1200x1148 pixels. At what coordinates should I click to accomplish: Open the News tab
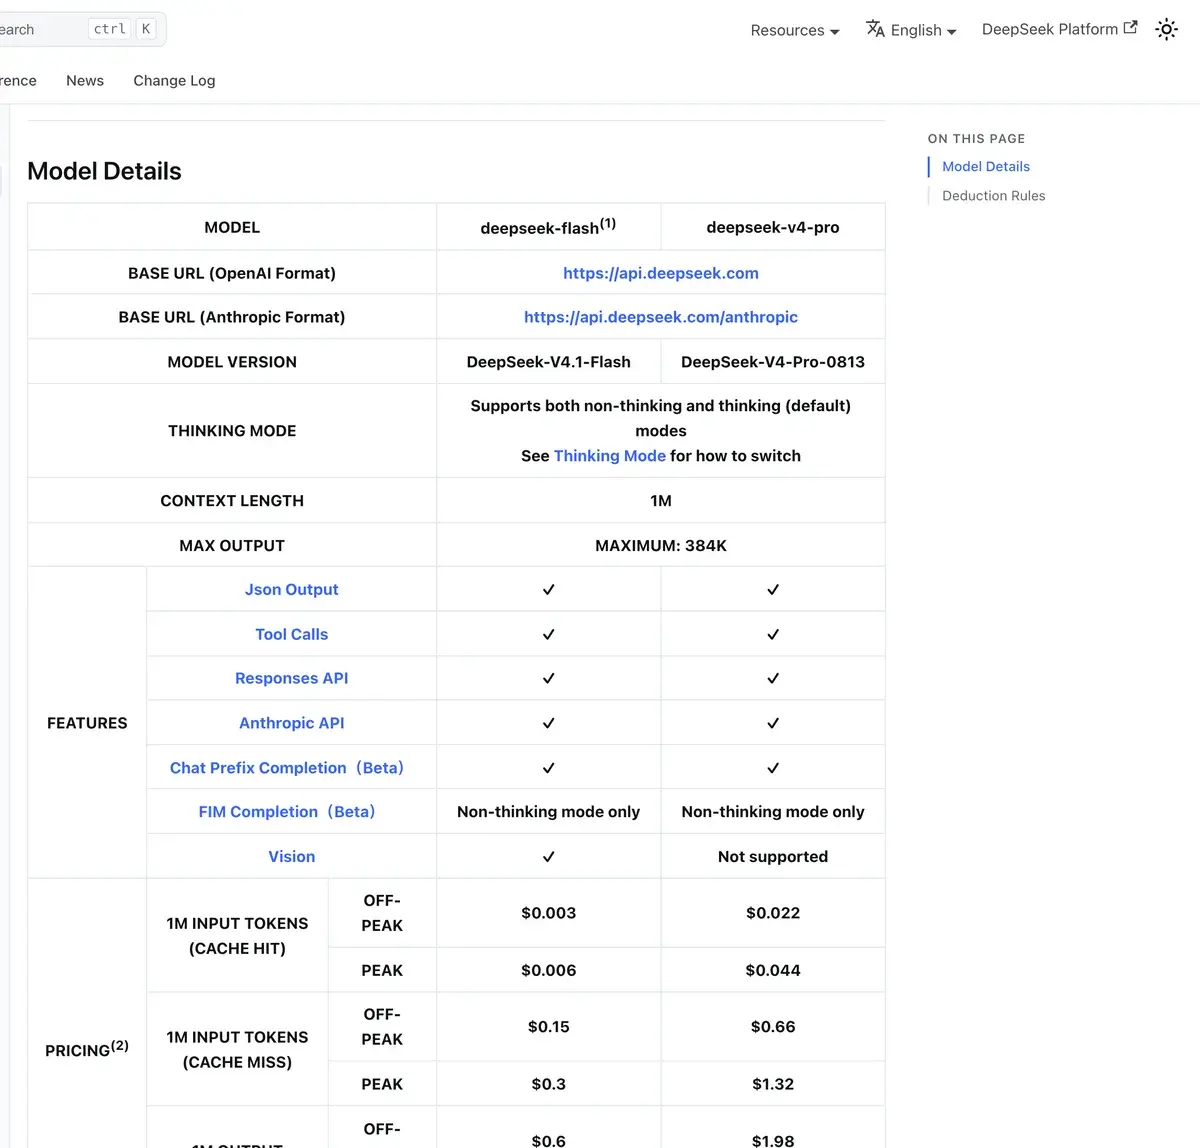pyautogui.click(x=85, y=80)
